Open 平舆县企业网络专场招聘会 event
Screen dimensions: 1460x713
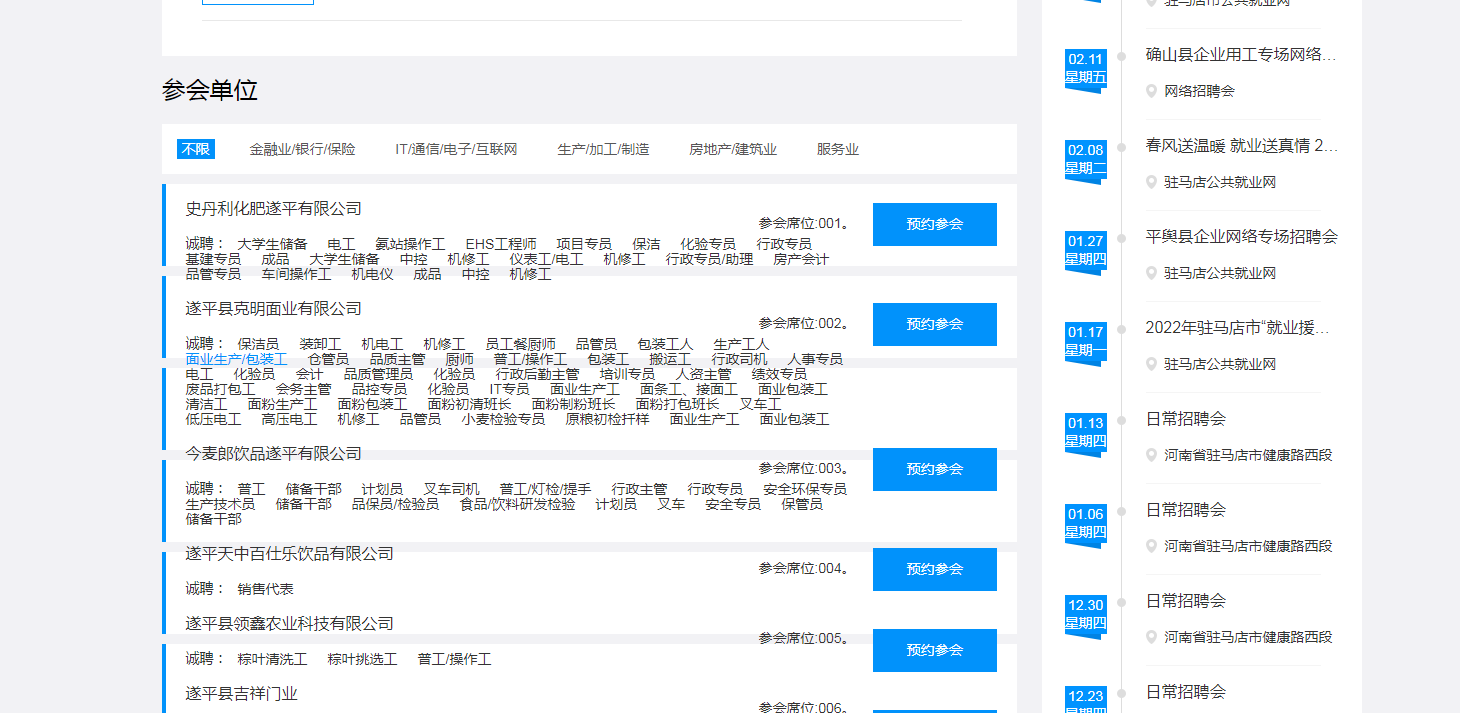coord(1241,237)
